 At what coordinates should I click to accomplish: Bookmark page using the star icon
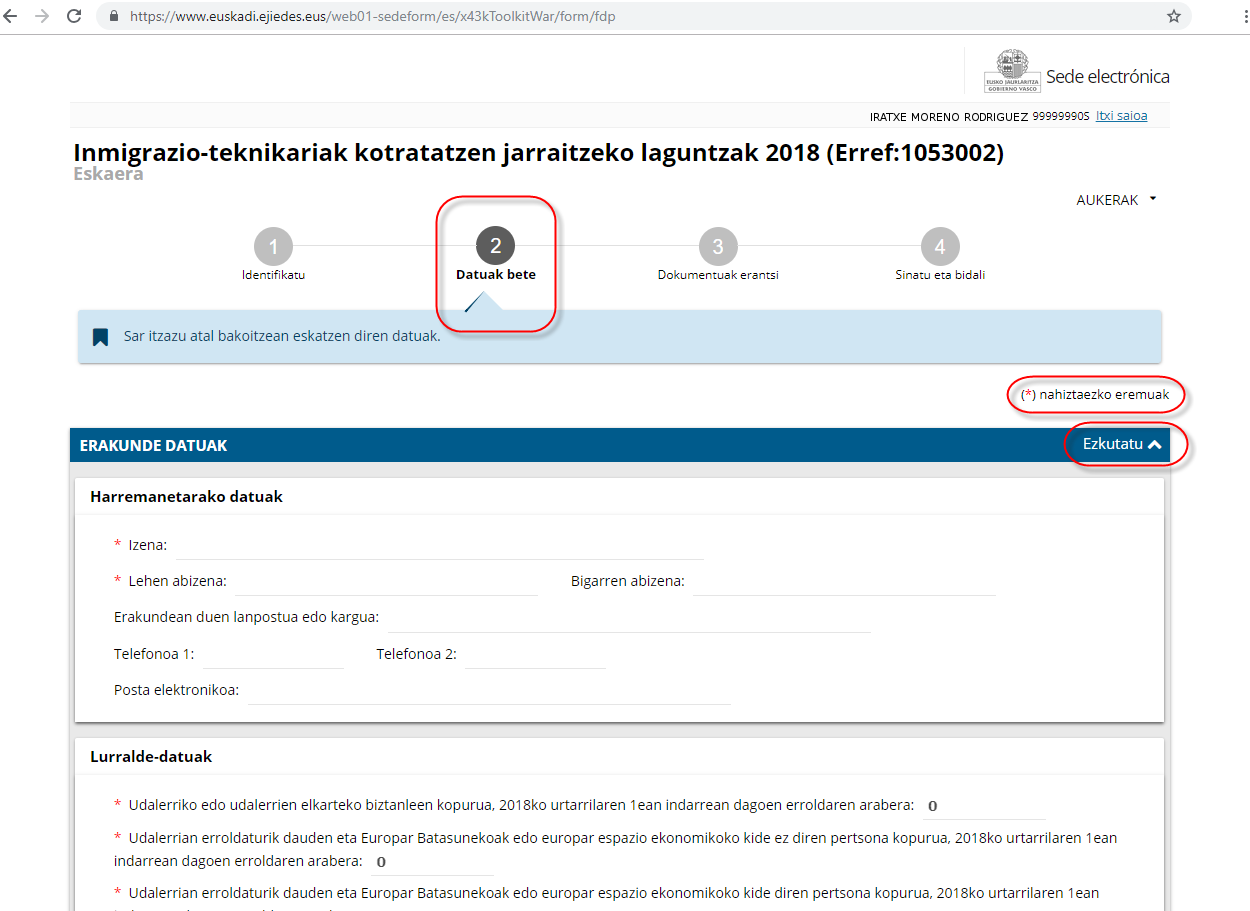pos(1174,17)
